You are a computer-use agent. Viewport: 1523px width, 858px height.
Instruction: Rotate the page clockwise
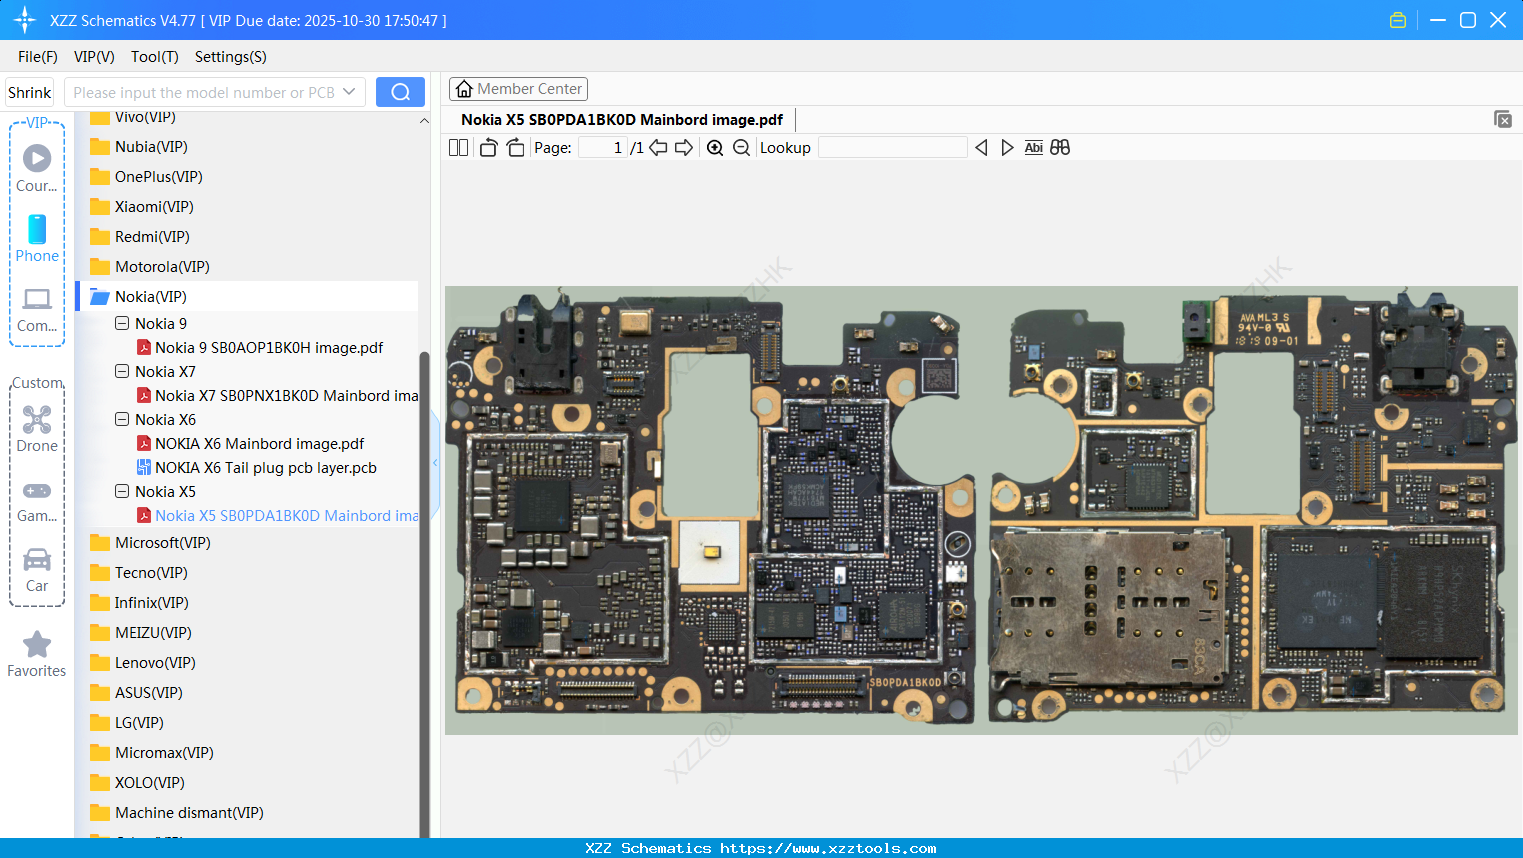pos(515,148)
